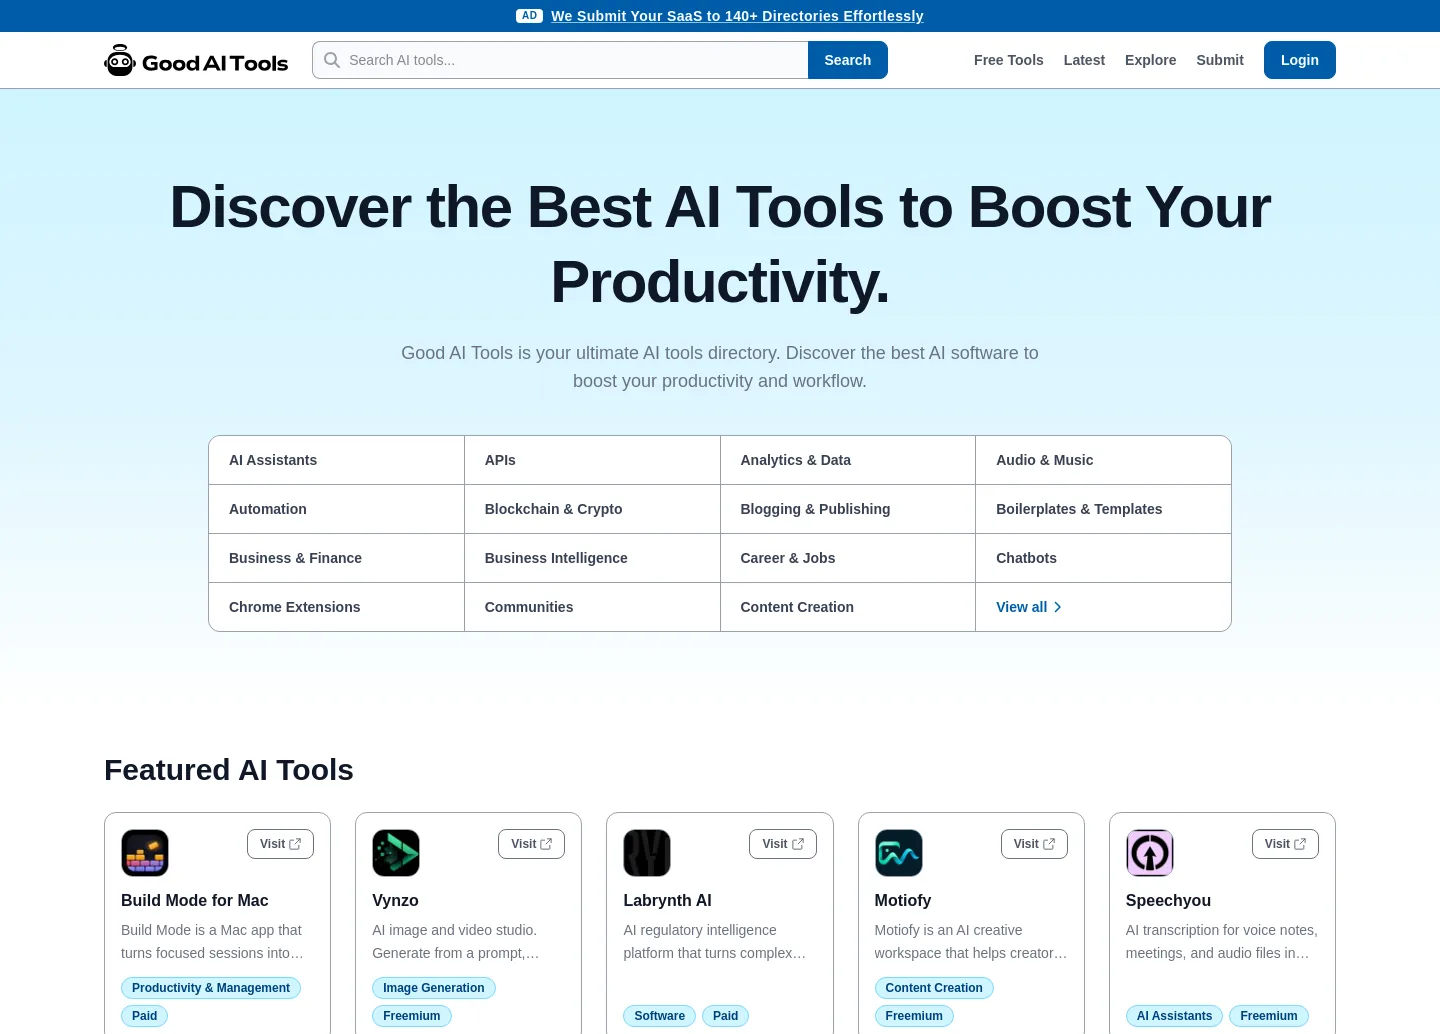This screenshot has height=1034, width=1440.
Task: Click the Image Generation tag on Vynzo
Action: pyautogui.click(x=434, y=988)
